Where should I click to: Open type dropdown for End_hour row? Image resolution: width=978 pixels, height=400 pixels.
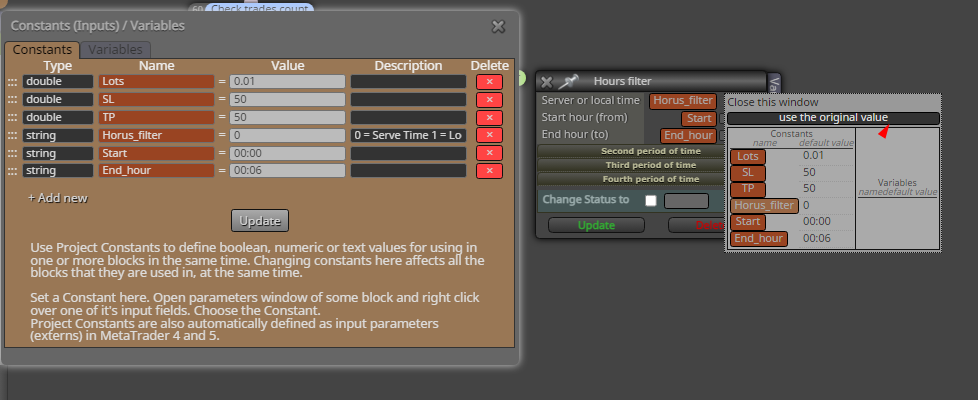(x=57, y=171)
